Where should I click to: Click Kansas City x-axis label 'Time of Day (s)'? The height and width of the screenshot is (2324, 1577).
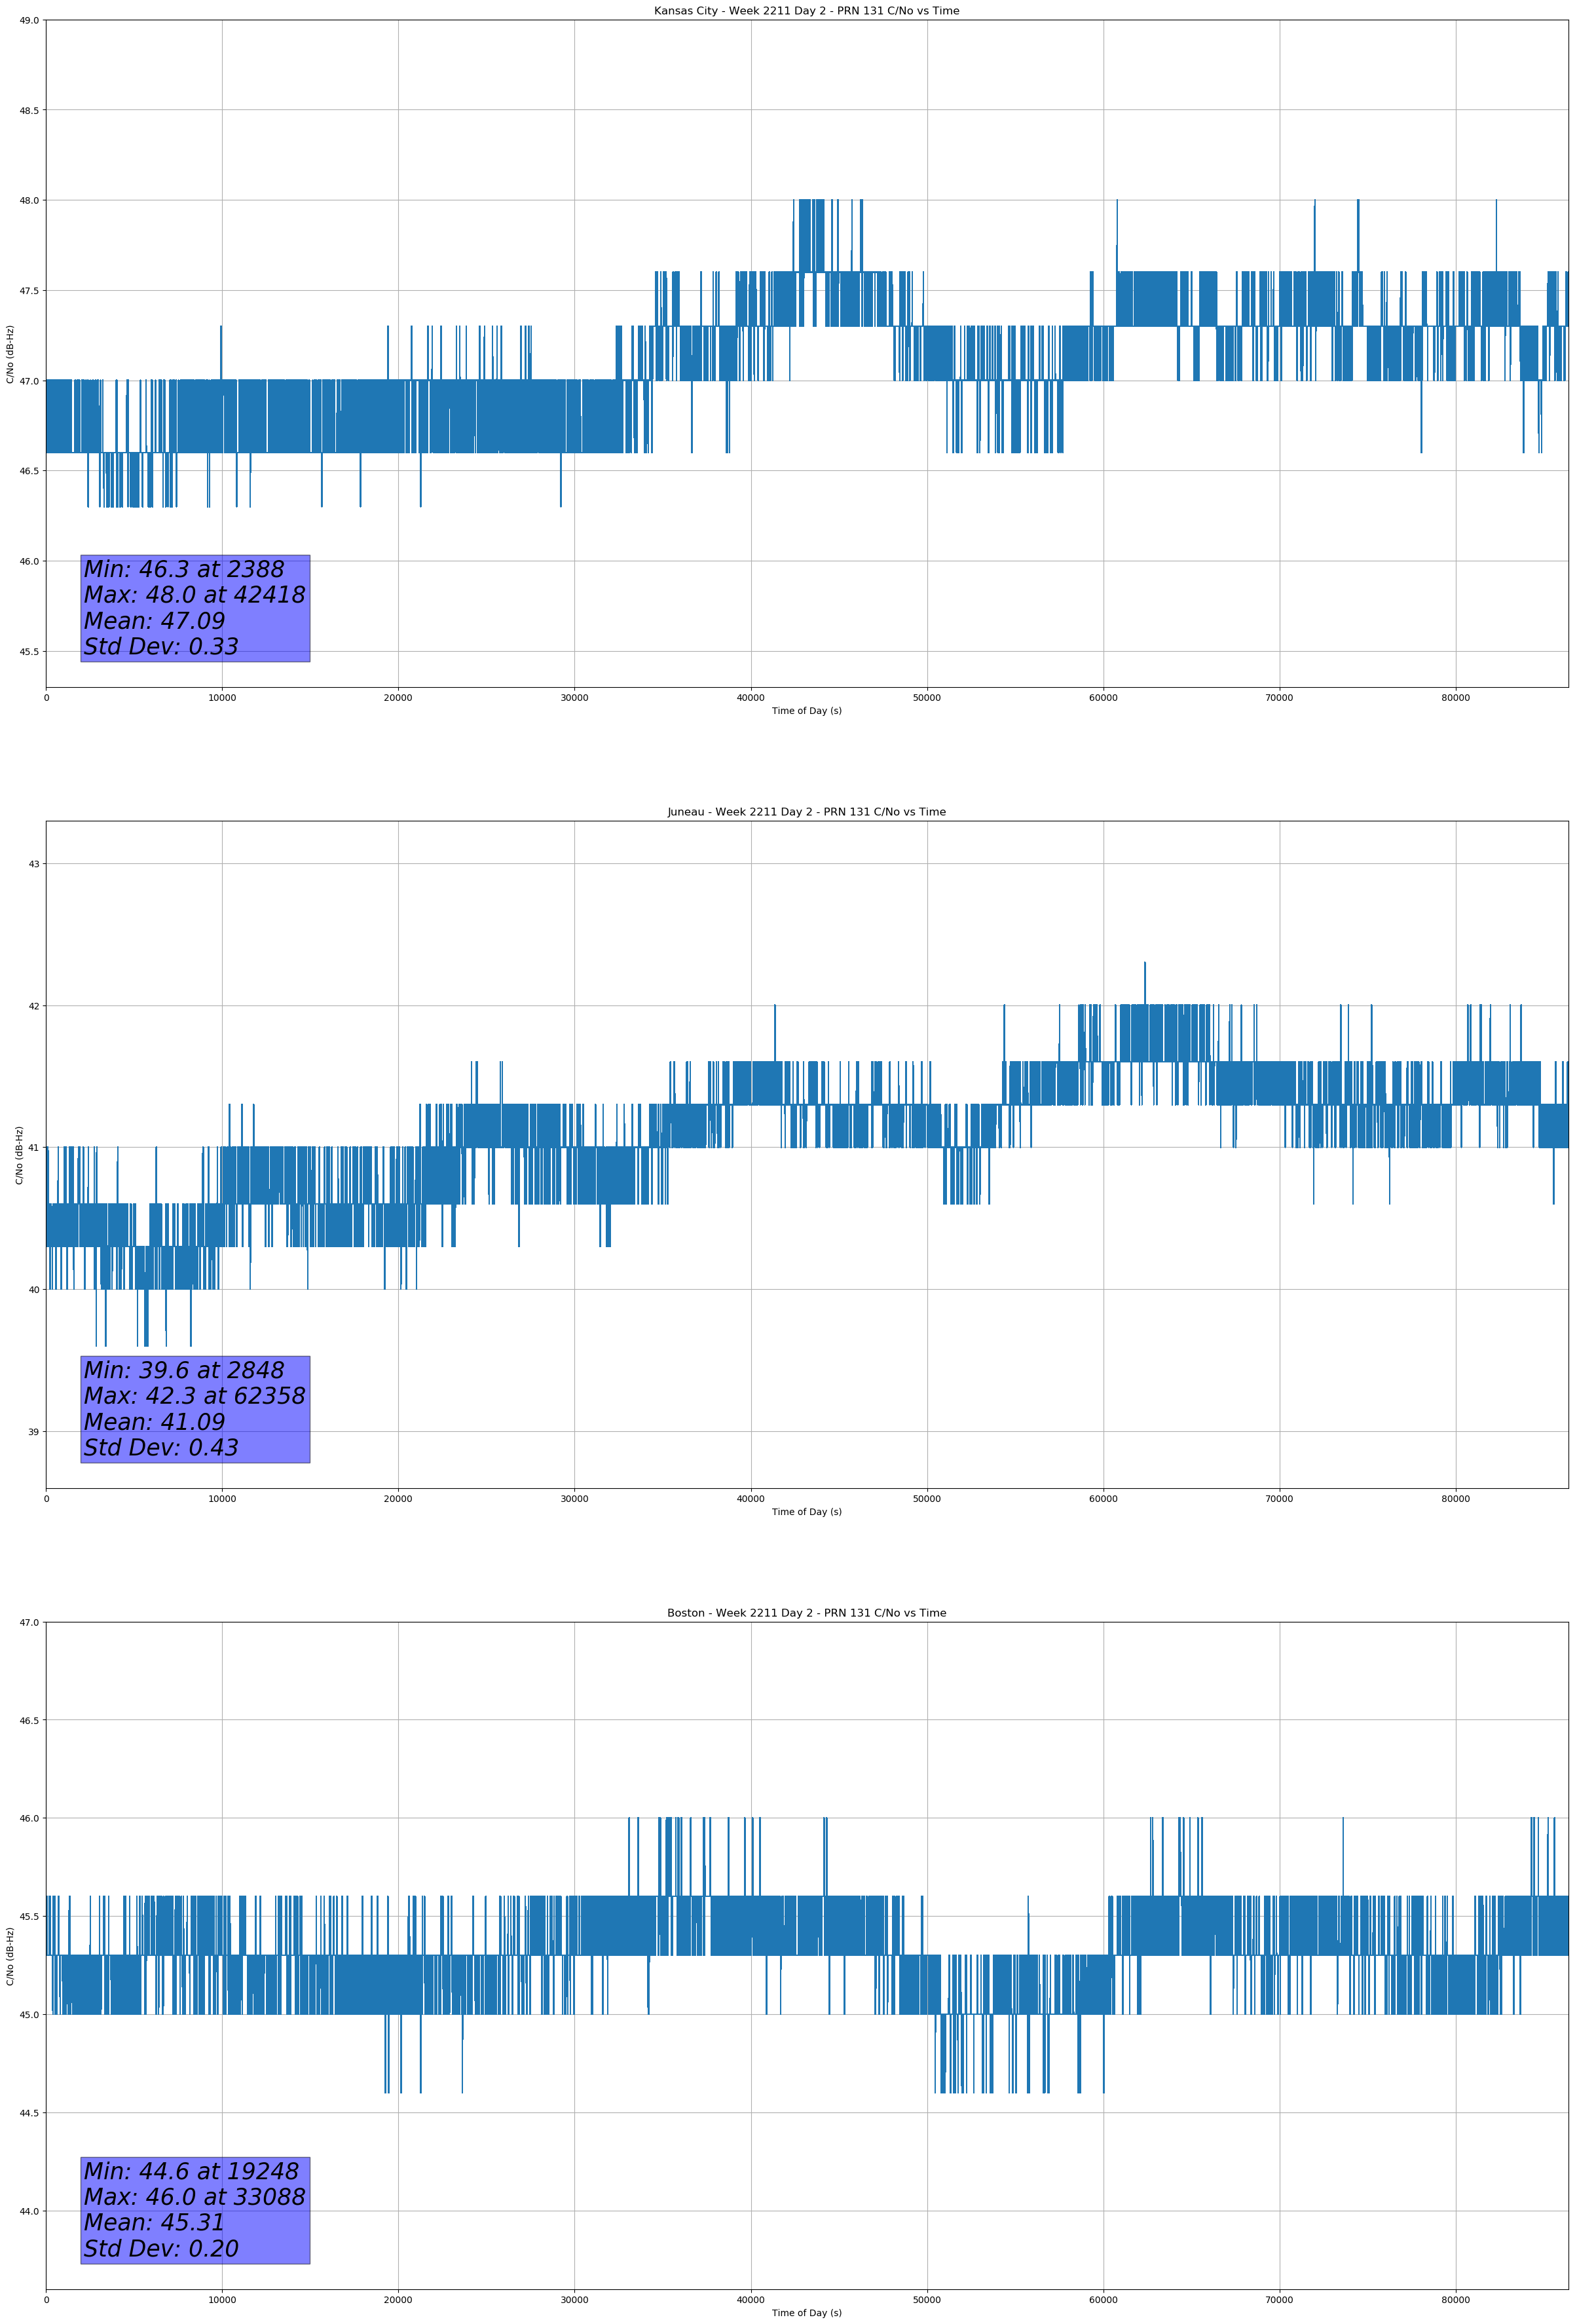[x=806, y=711]
